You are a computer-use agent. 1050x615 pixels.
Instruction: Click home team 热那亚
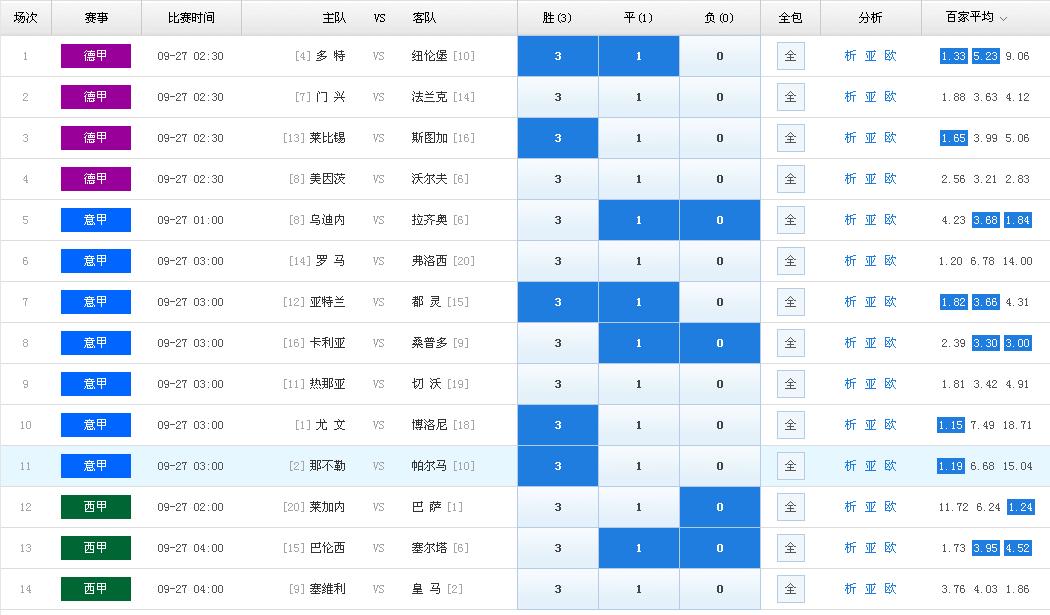327,384
